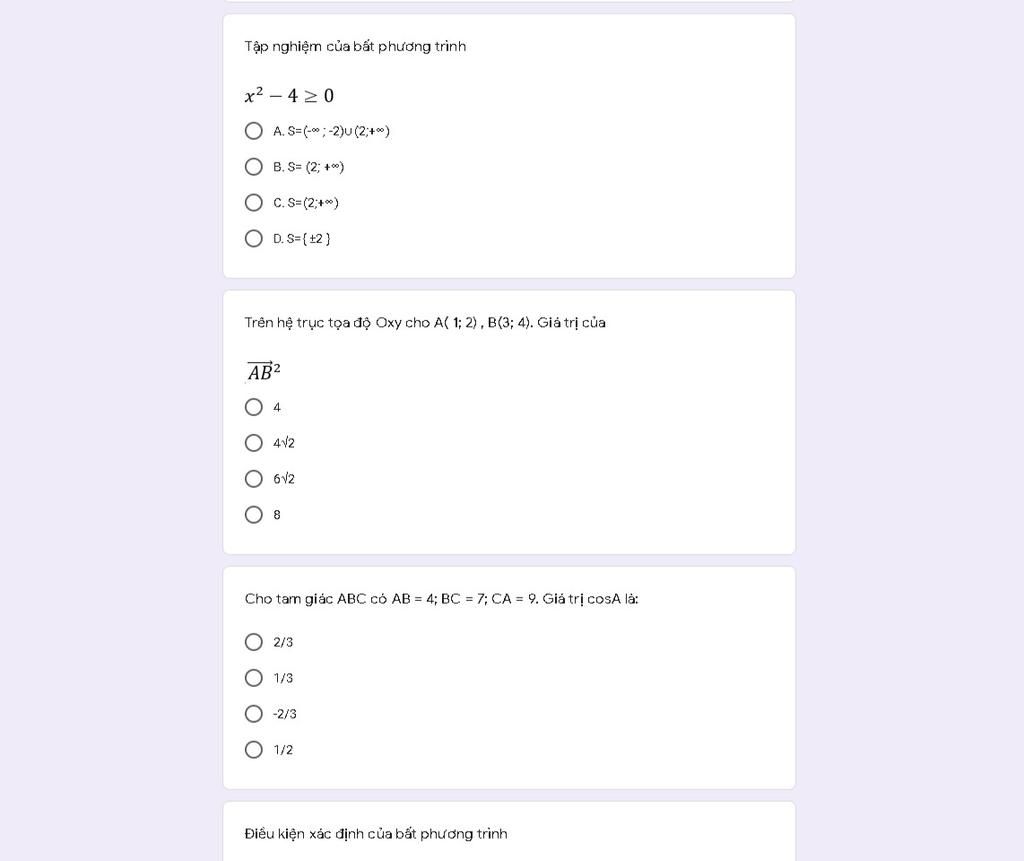Viewport: 1024px width, 861px height.
Task: Select answer 8 for vector AB squared
Action: click(253, 515)
